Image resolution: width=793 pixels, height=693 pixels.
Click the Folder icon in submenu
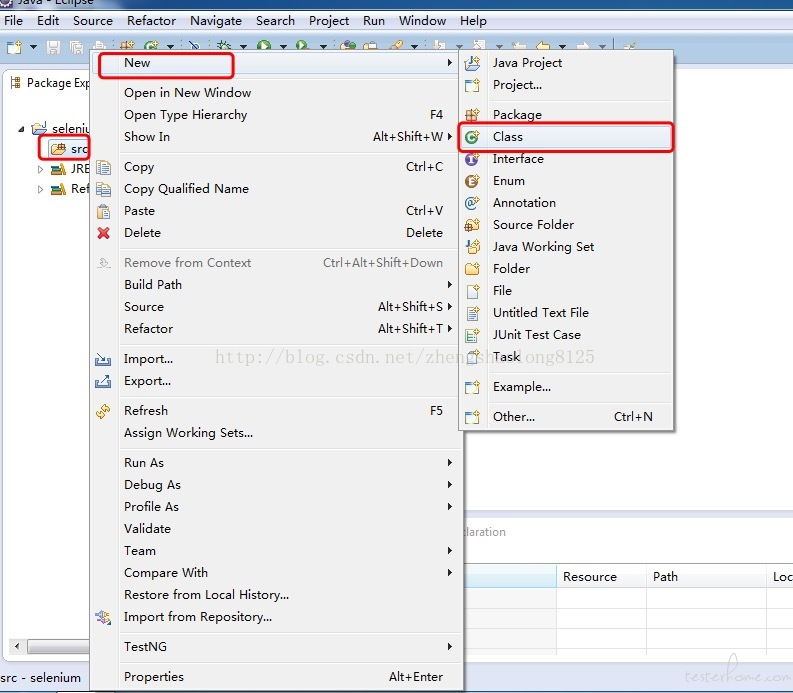pyautogui.click(x=472, y=269)
